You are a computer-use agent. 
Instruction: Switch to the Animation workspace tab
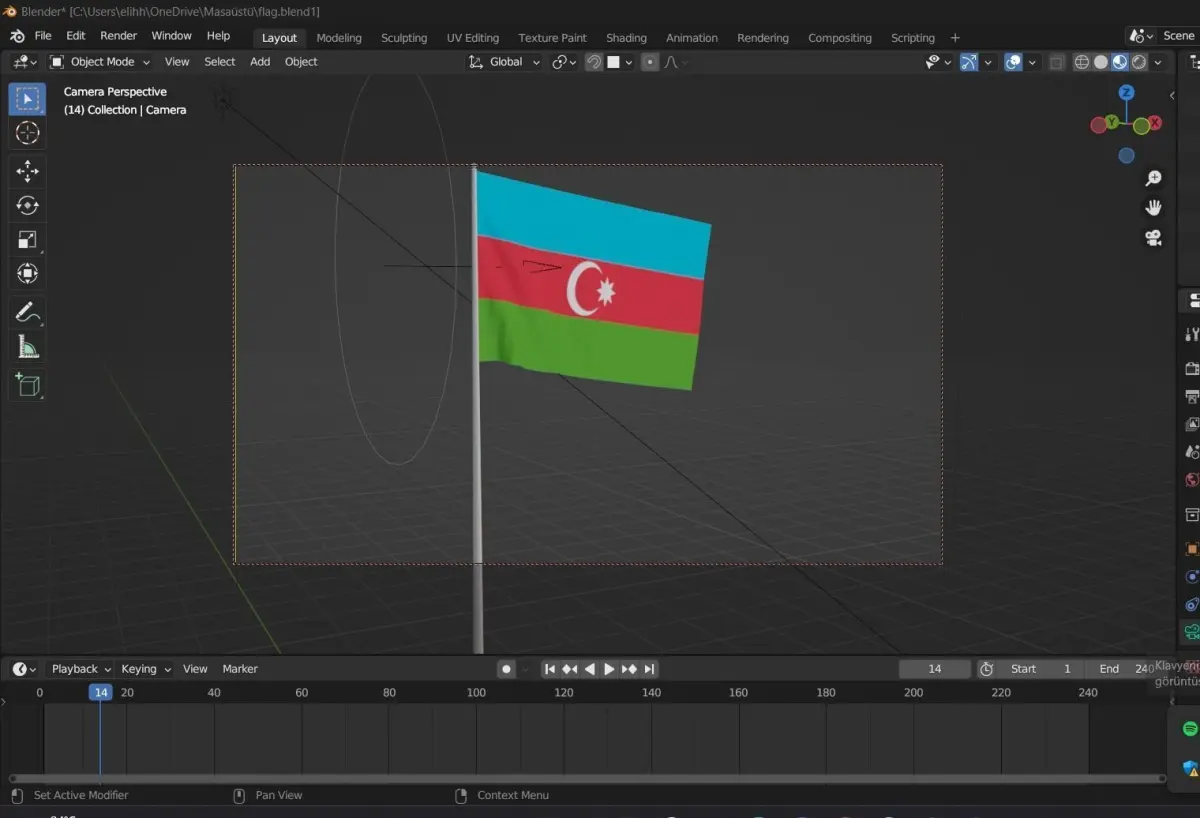tap(692, 38)
